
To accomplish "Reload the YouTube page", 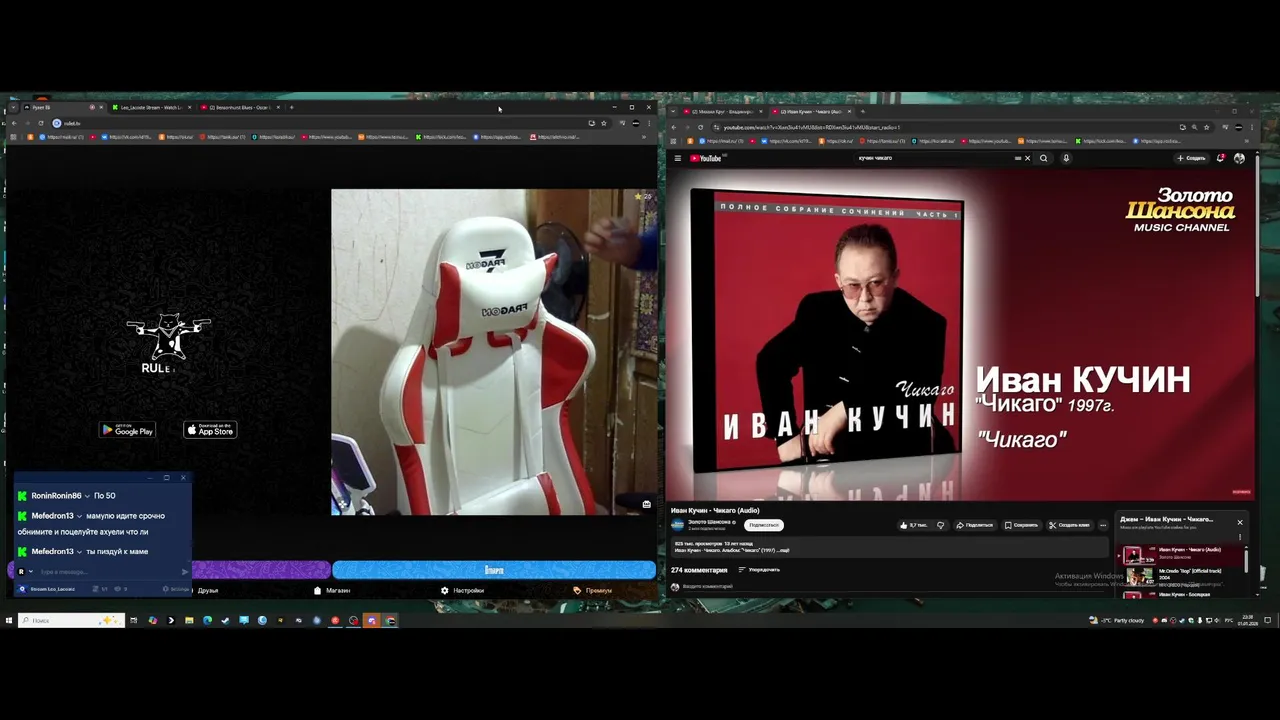I will click(x=700, y=127).
